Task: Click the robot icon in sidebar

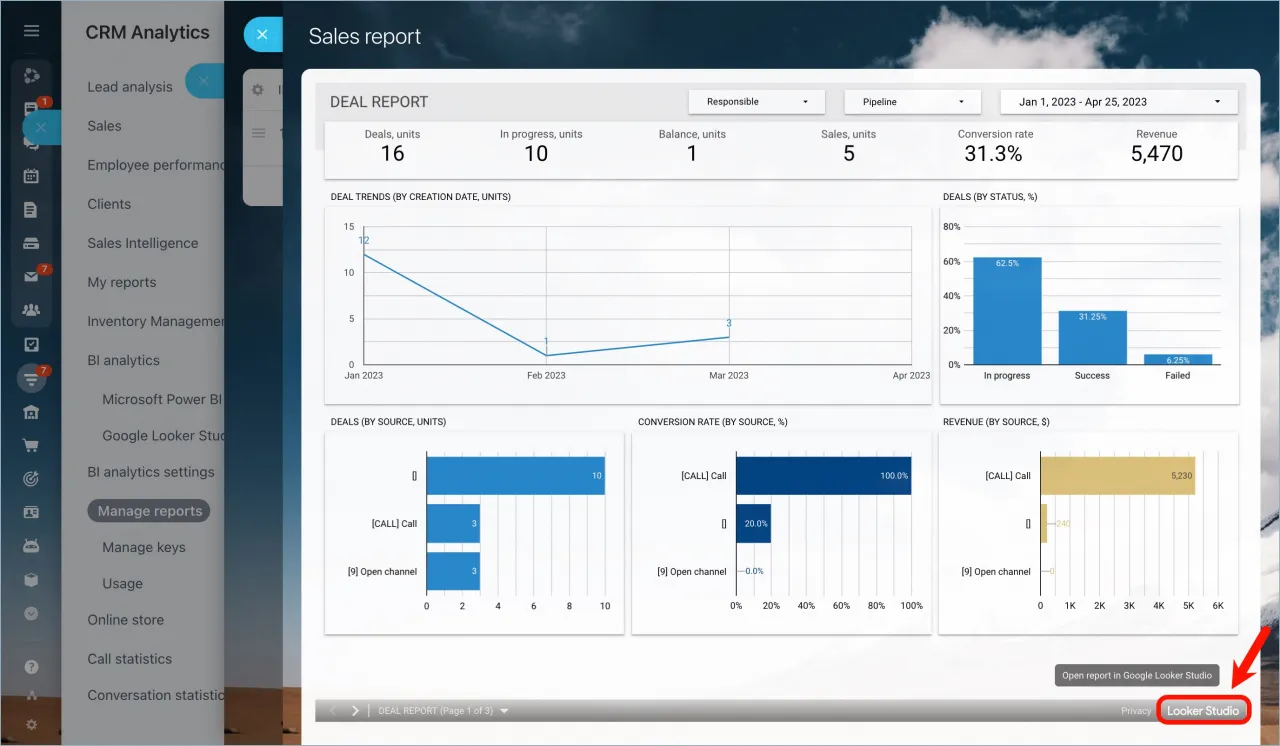Action: [x=31, y=546]
